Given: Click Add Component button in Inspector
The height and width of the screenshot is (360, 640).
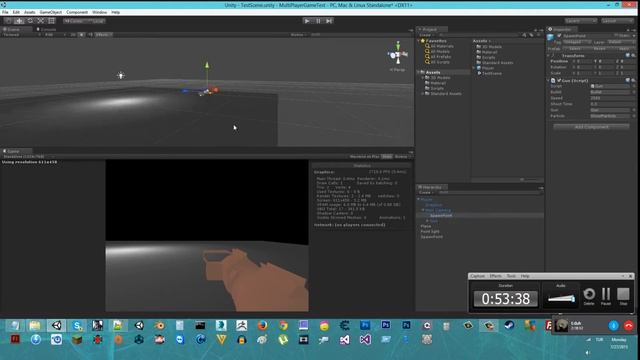Looking at the screenshot, I should [x=591, y=127].
